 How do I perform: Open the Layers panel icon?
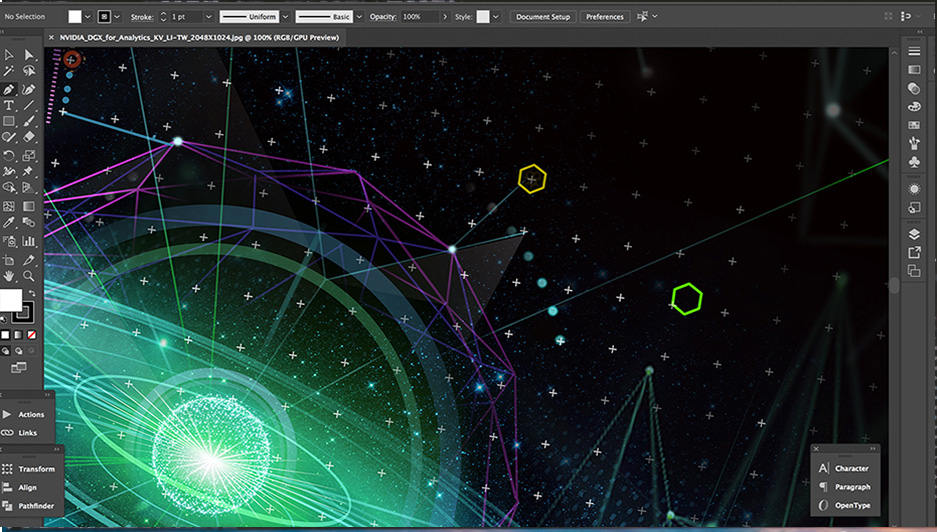[x=914, y=234]
